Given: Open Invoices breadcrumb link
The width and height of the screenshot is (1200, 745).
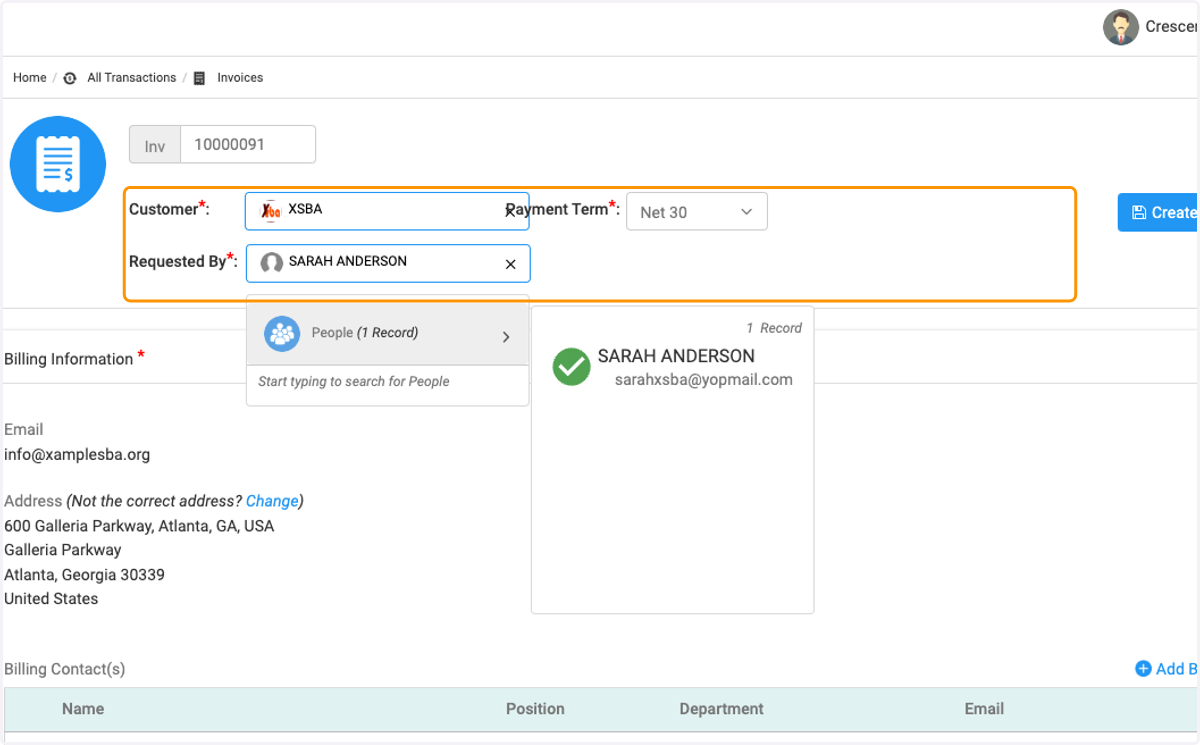Looking at the screenshot, I should pos(240,78).
